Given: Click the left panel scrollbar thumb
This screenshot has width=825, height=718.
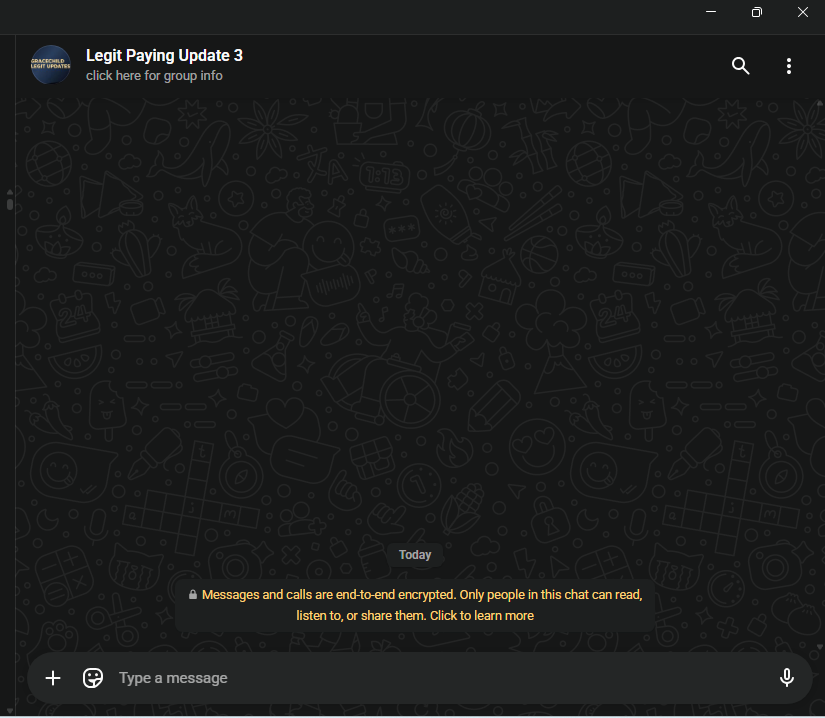Looking at the screenshot, I should [10, 204].
